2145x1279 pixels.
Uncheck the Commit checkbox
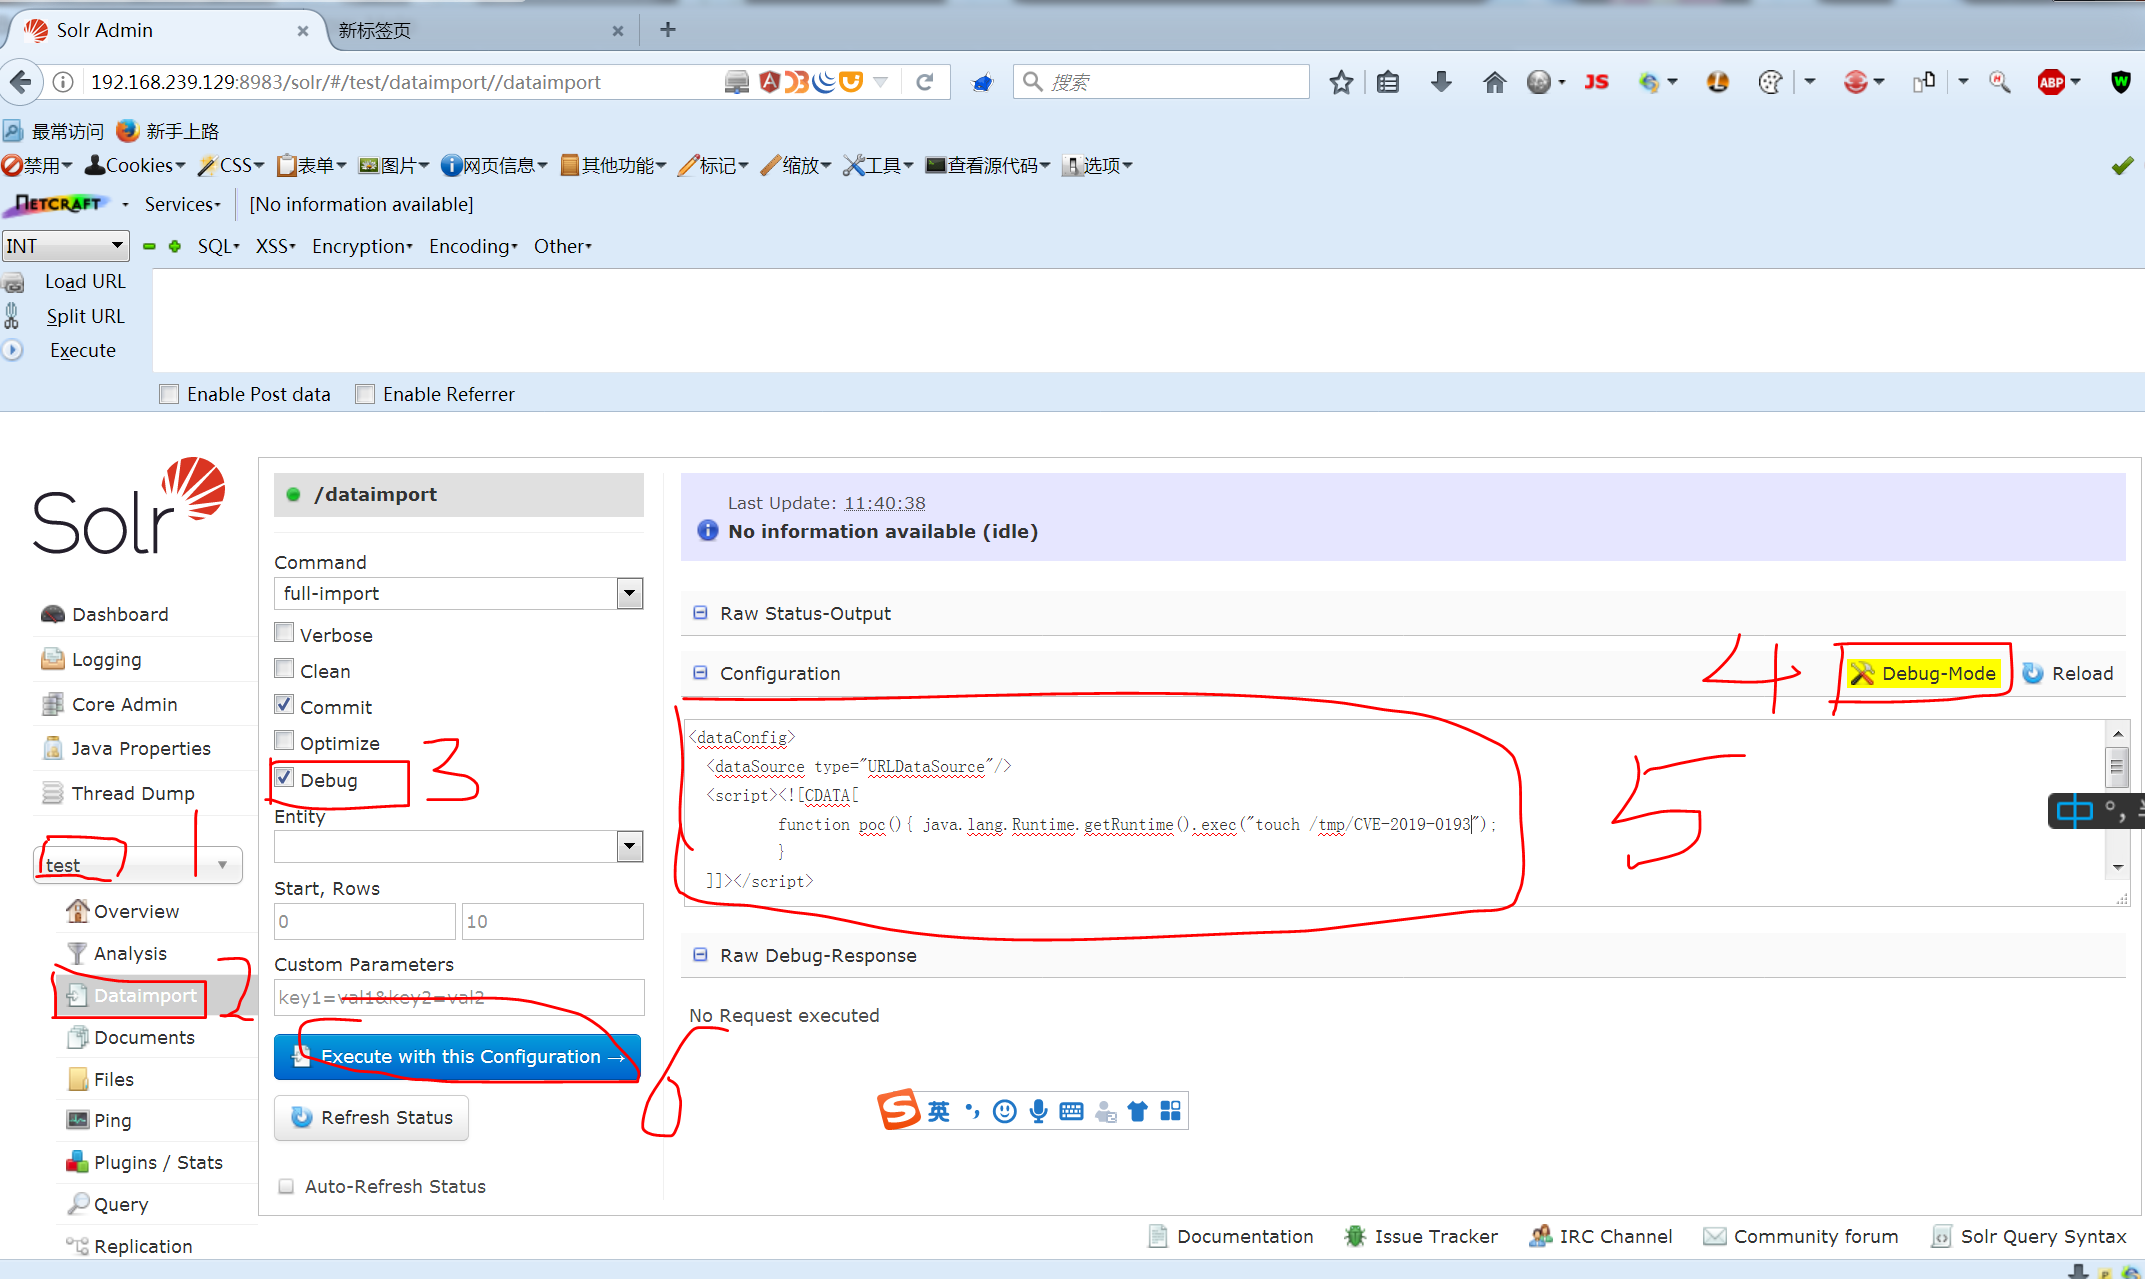284,704
